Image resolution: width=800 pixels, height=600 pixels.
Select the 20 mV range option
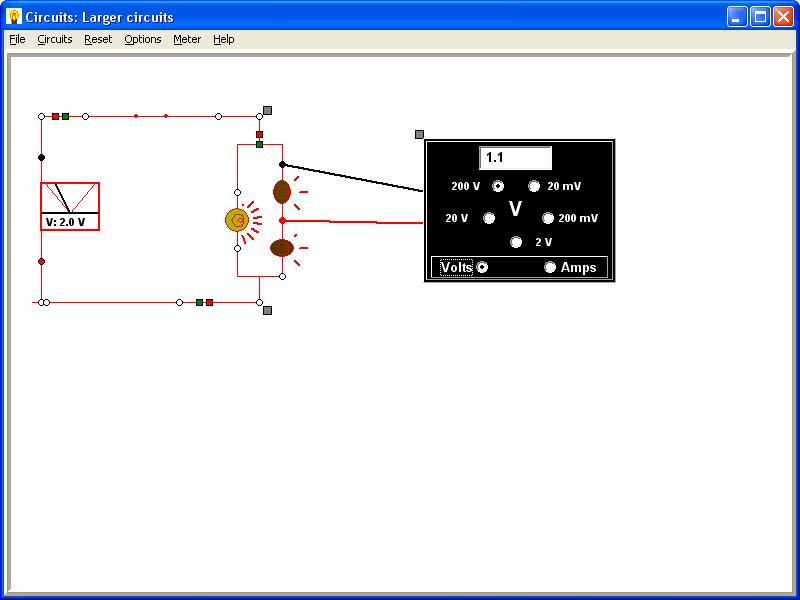(534, 186)
